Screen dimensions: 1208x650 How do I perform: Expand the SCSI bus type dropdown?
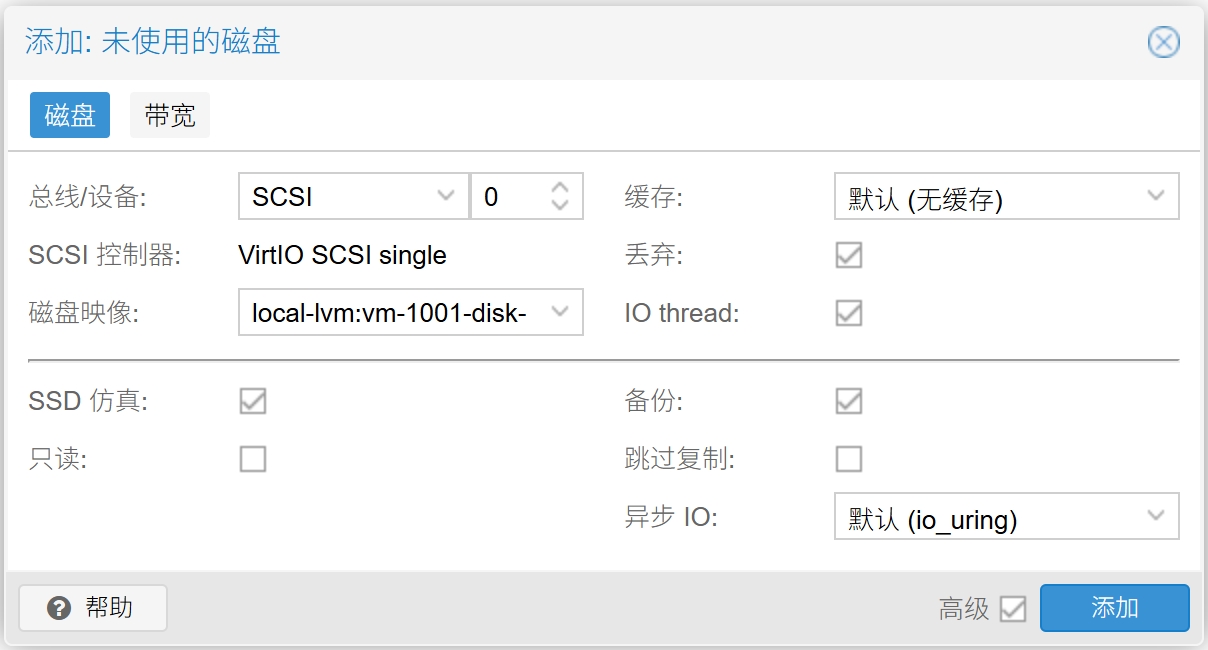446,197
